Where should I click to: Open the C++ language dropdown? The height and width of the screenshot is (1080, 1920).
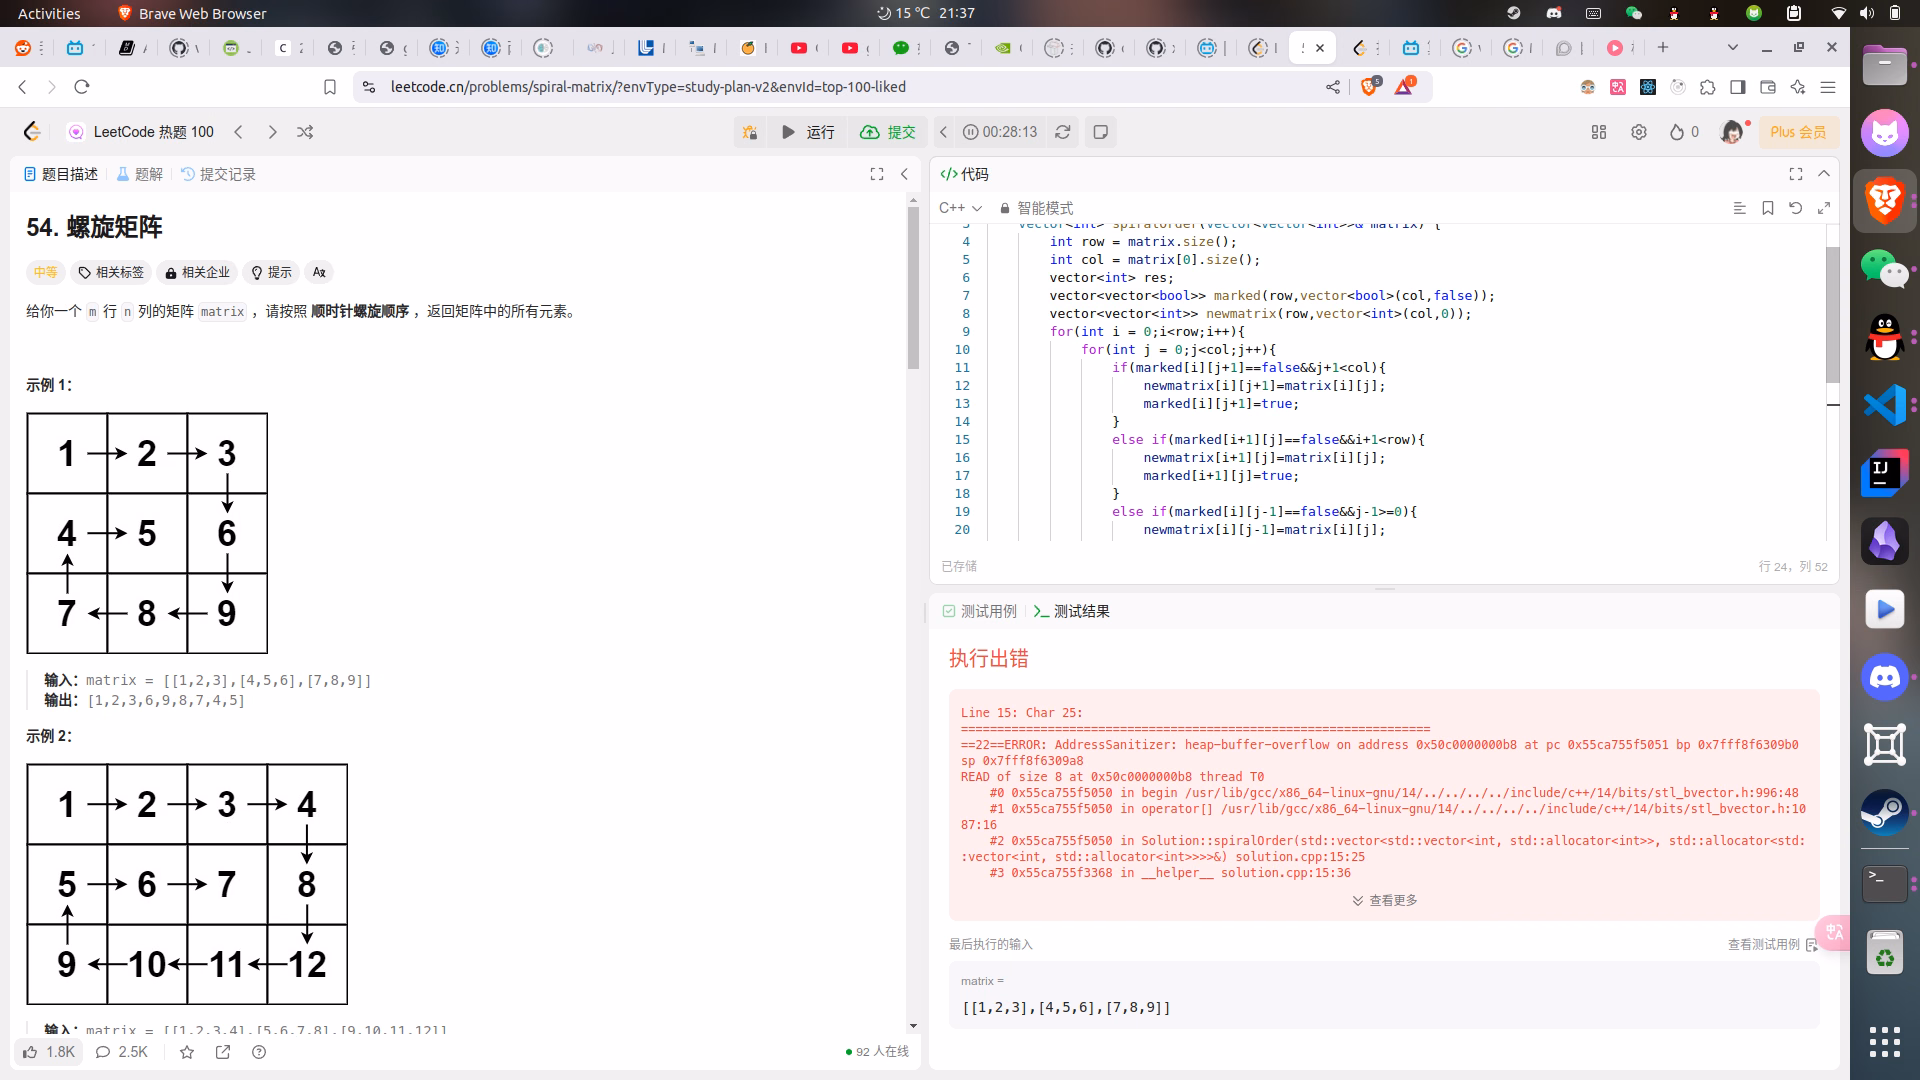pos(960,208)
